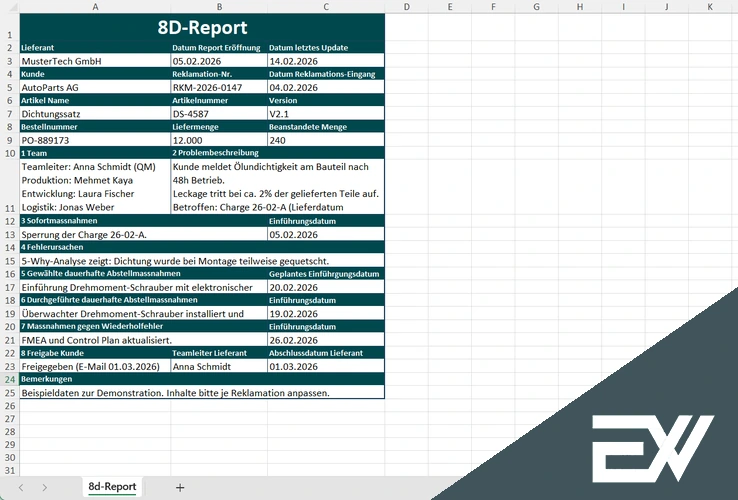Select cell Überwachter Drehmoment-Schrauber installiert
This screenshot has width=738, height=500.
[144, 313]
